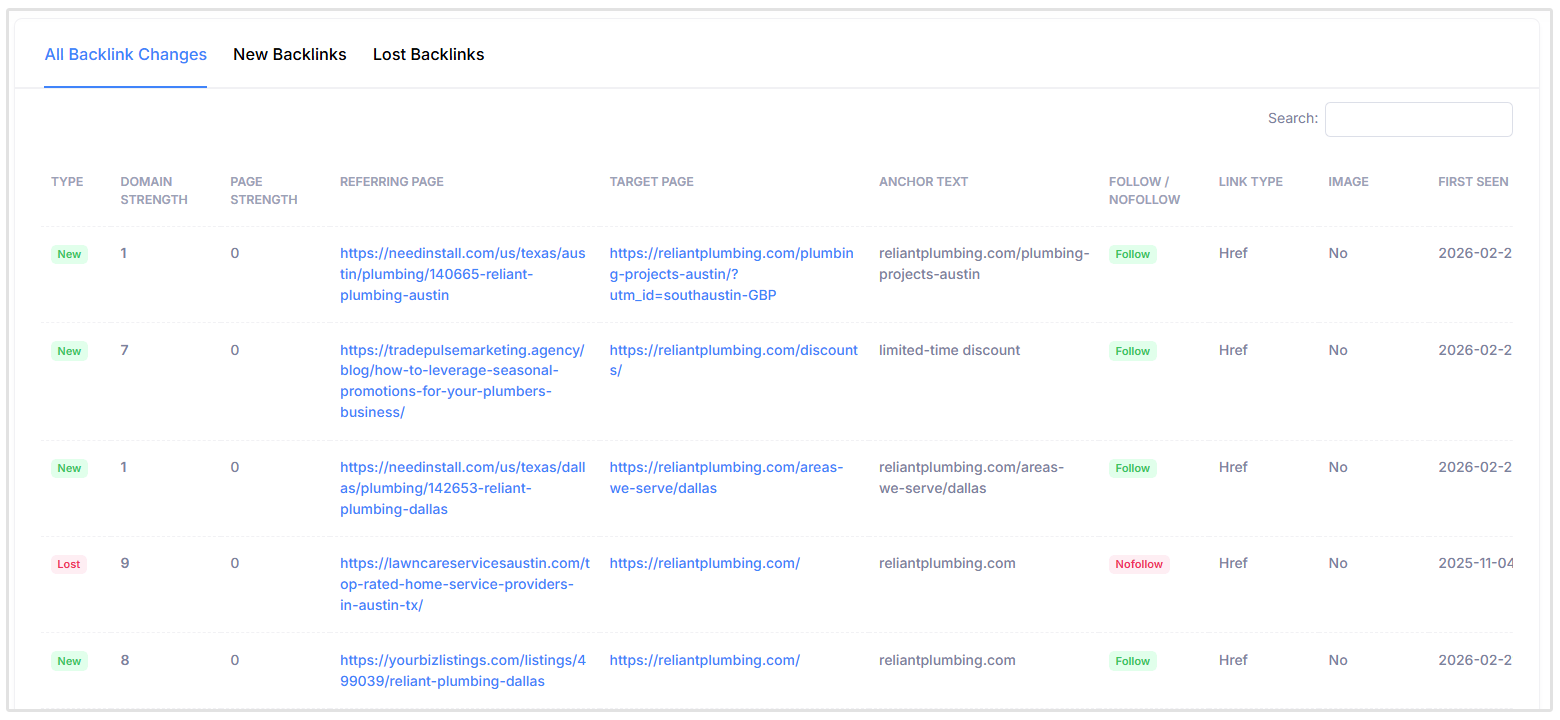Select the All Backlink Changes tab
Screen dimensions: 1560x720
125,54
